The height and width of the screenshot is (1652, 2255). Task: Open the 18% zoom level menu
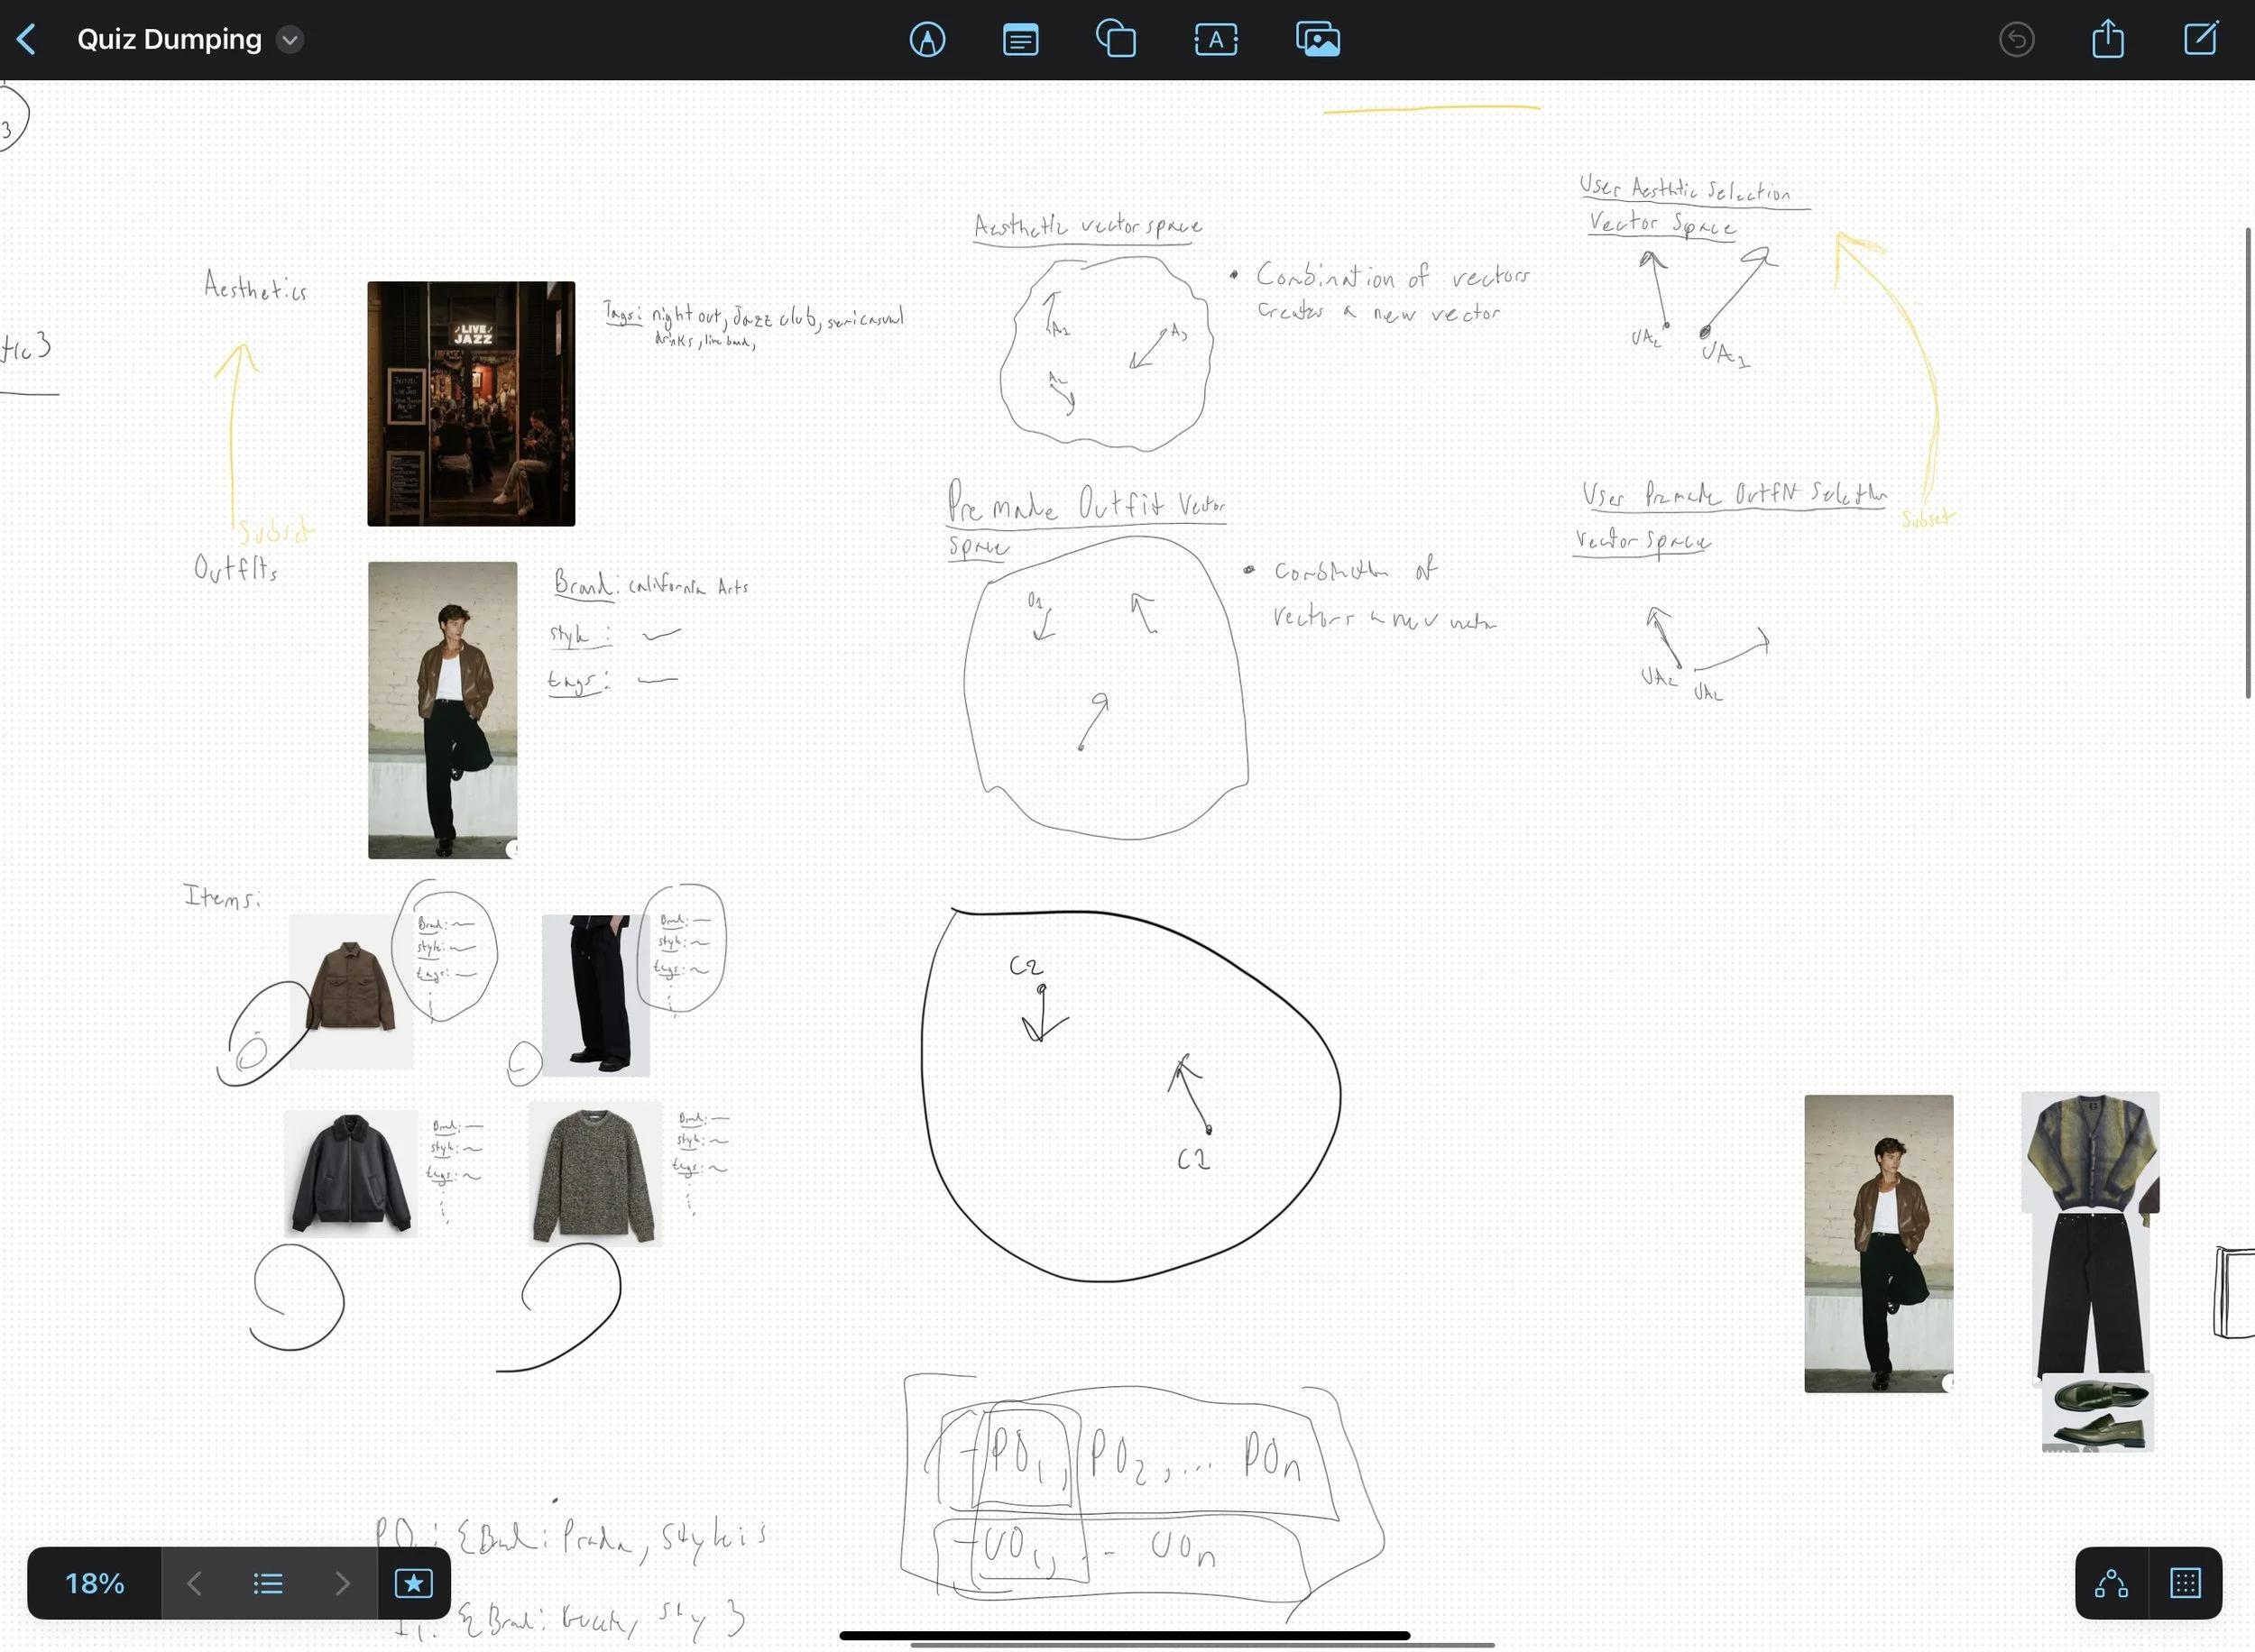coord(95,1583)
